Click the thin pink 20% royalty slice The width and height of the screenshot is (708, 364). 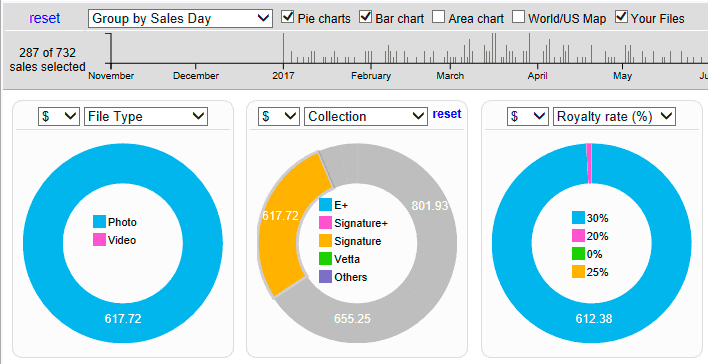(x=589, y=163)
